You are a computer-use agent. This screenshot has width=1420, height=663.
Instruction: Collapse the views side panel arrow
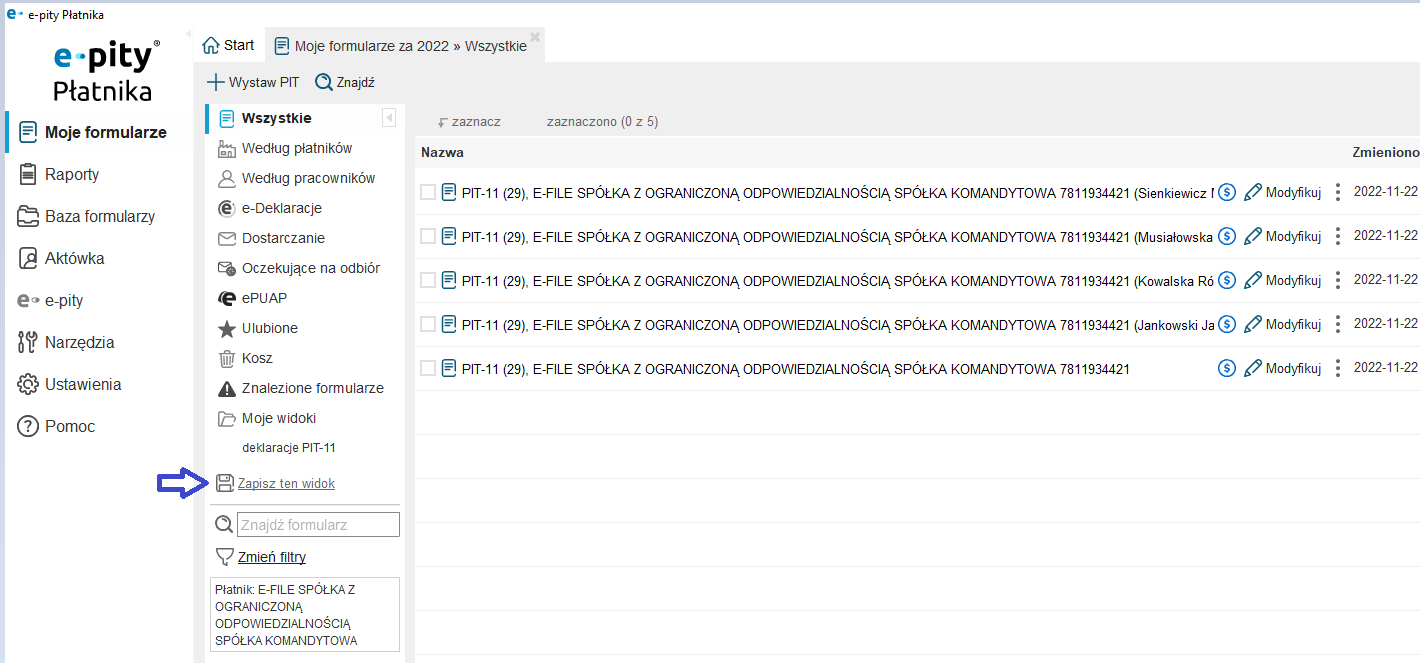pos(389,118)
